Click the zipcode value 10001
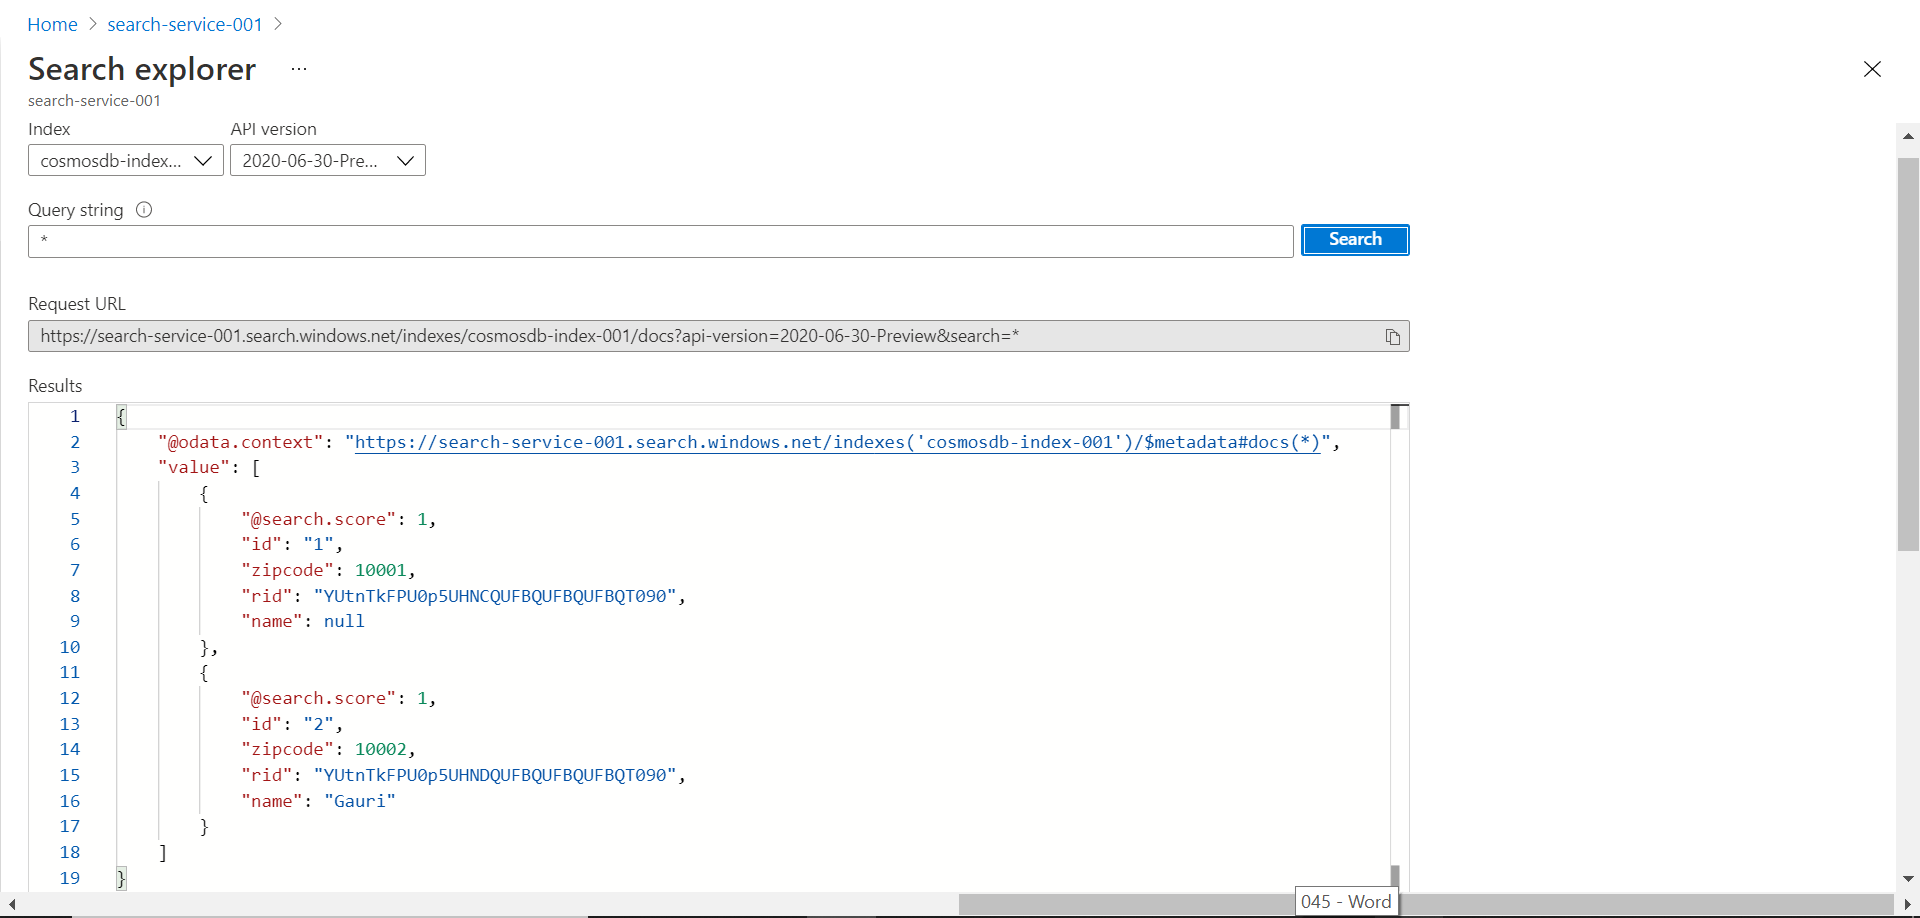The width and height of the screenshot is (1920, 918). click(x=381, y=570)
